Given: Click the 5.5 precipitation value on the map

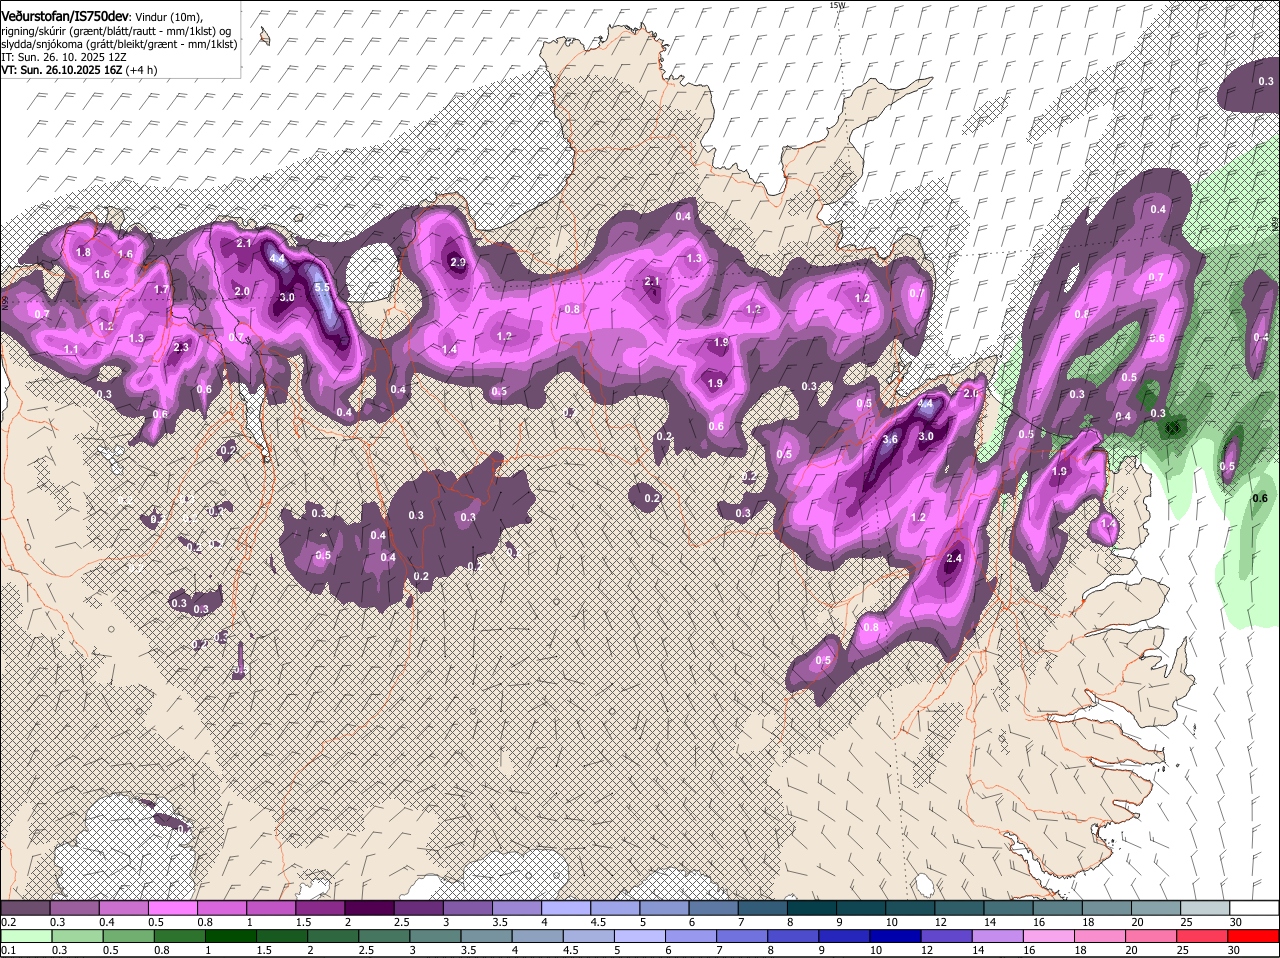Looking at the screenshot, I should click(322, 288).
